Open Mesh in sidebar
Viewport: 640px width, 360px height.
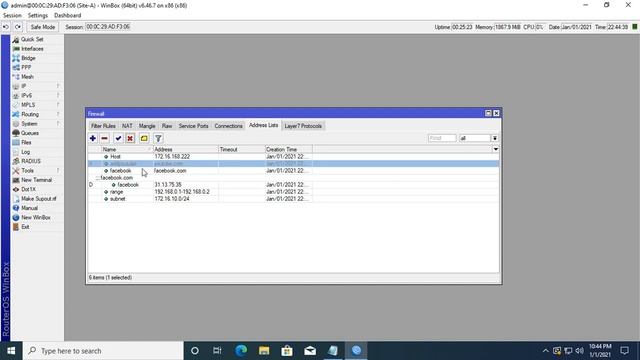point(27,77)
